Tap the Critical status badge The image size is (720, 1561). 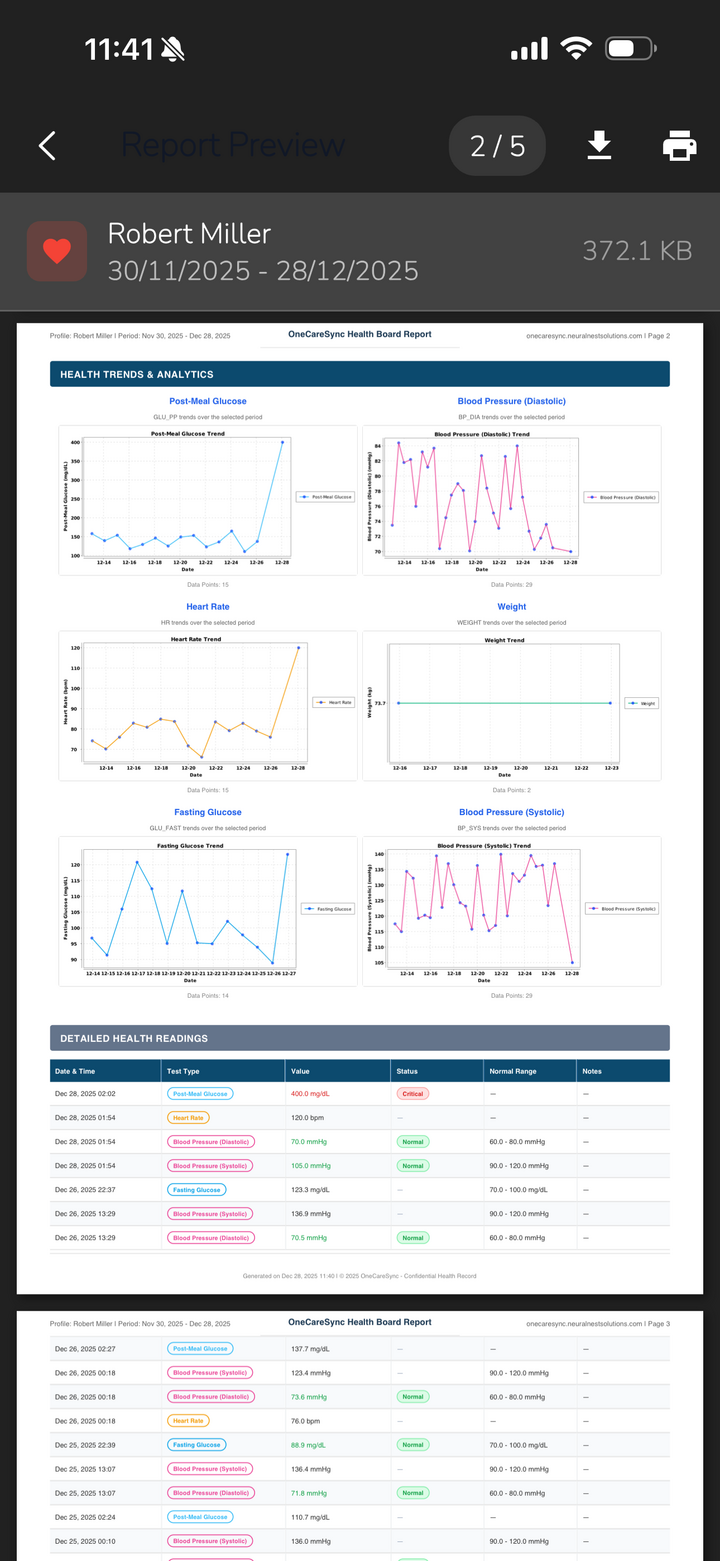point(413,1094)
